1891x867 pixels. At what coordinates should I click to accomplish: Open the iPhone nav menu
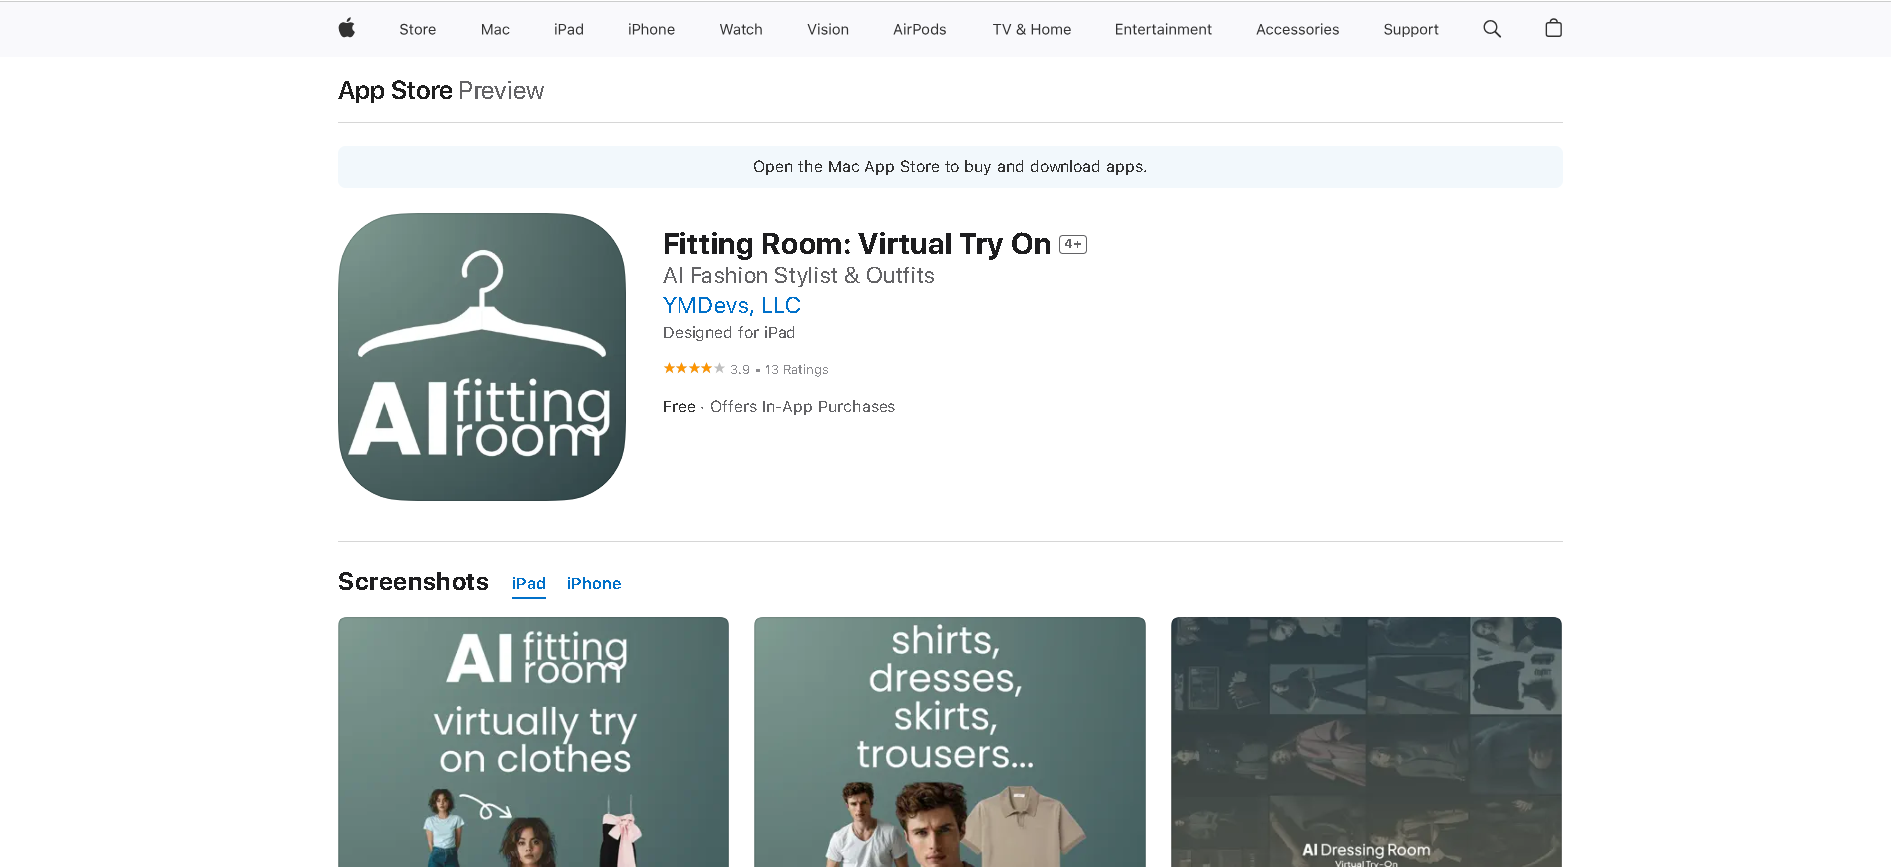pyautogui.click(x=651, y=29)
